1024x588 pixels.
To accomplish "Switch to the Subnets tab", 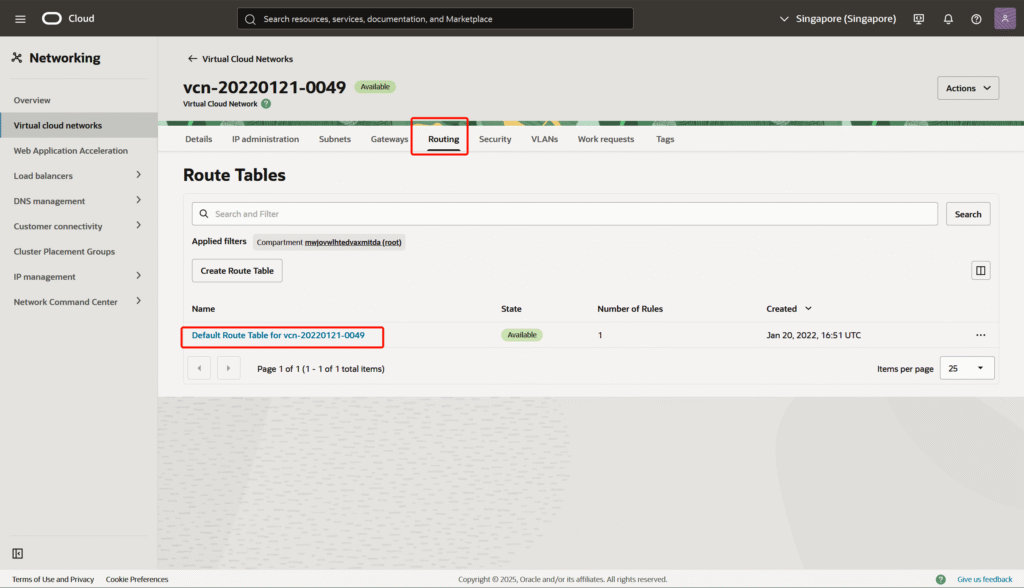I will tap(334, 139).
